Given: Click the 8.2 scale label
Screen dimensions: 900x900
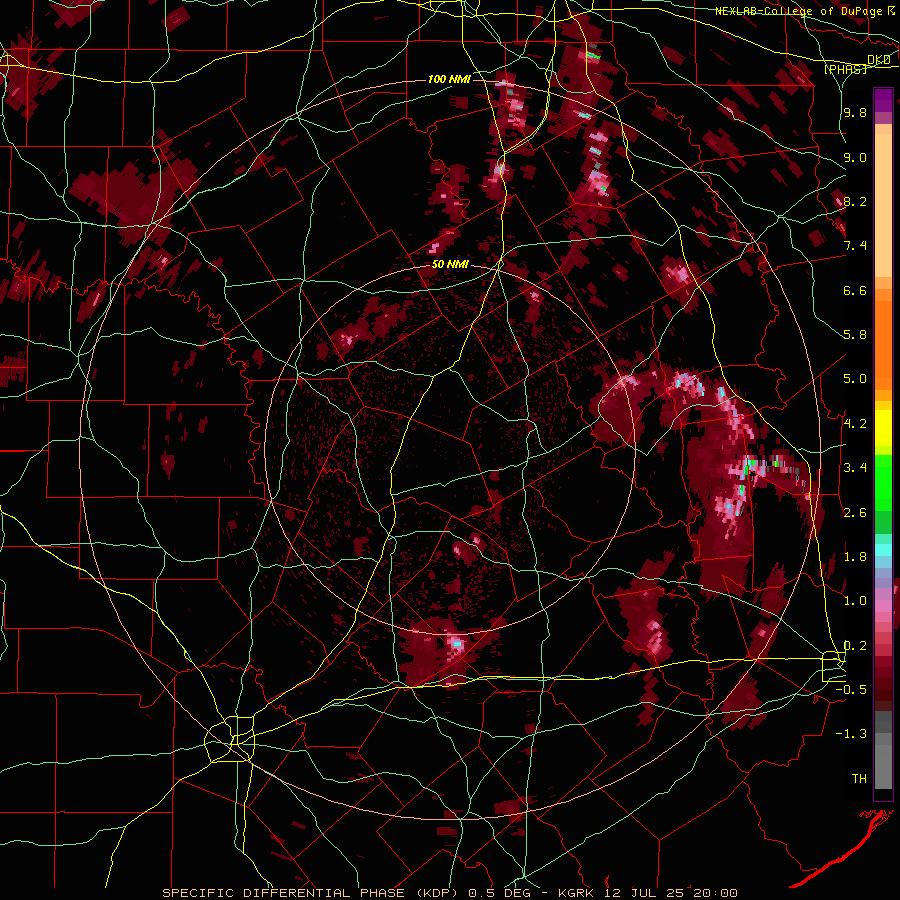Looking at the screenshot, I should pos(855,201).
